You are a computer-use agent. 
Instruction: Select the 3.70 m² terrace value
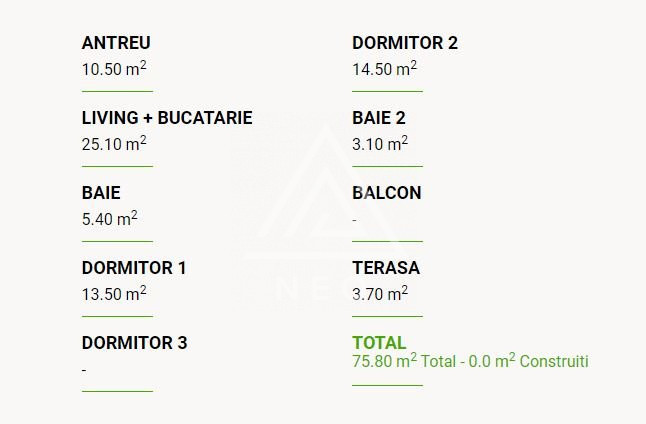click(x=380, y=294)
